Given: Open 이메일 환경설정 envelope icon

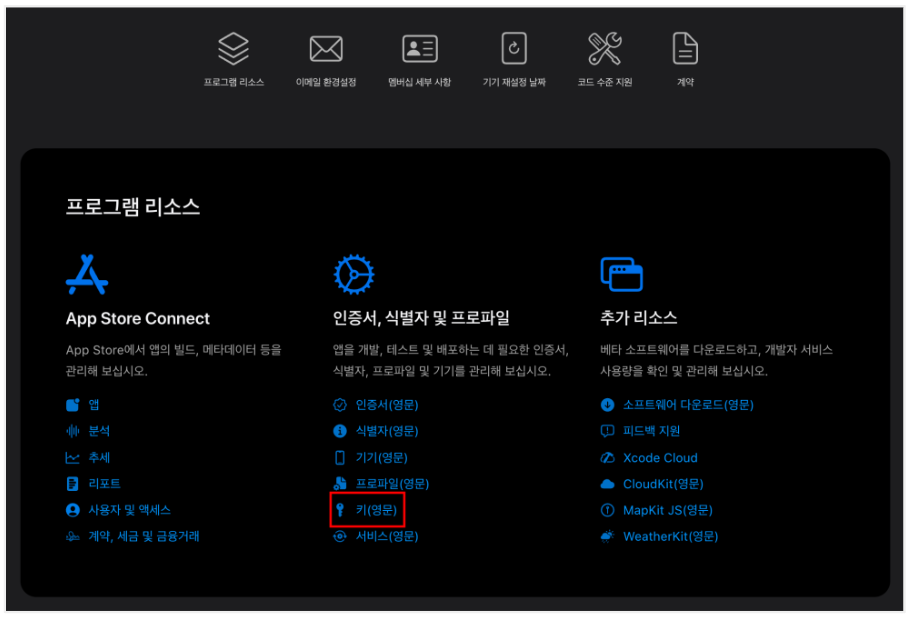Looking at the screenshot, I should (x=326, y=49).
